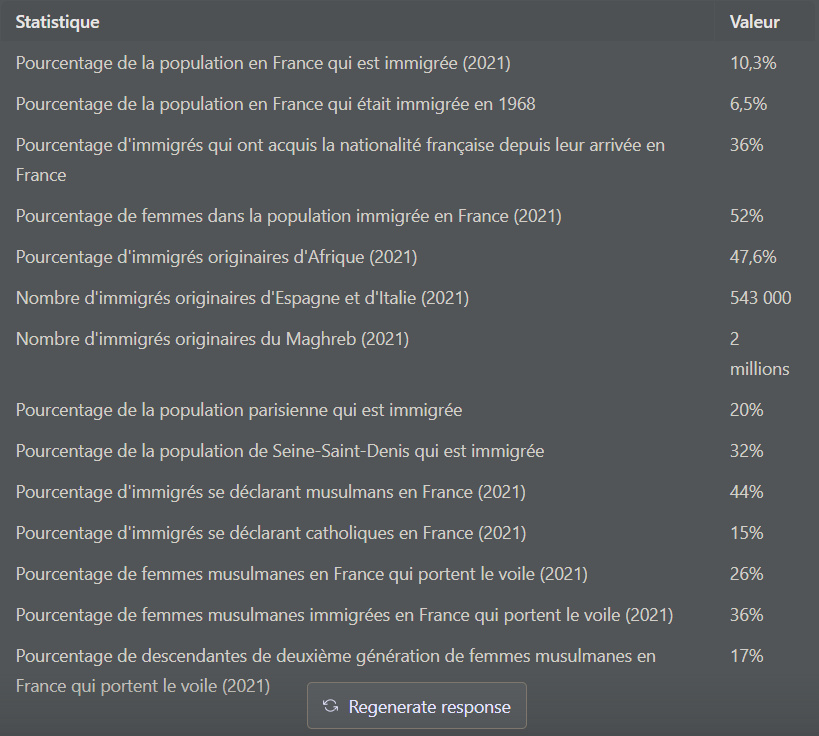
Task: Select the Valeur column header
Action: point(754,22)
